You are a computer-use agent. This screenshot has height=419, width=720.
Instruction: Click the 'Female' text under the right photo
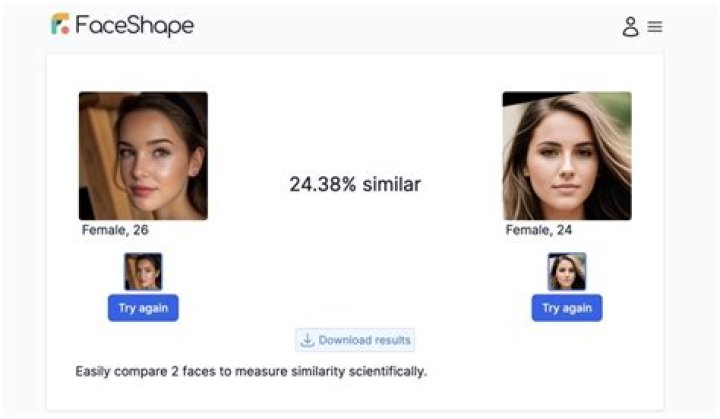pos(527,230)
